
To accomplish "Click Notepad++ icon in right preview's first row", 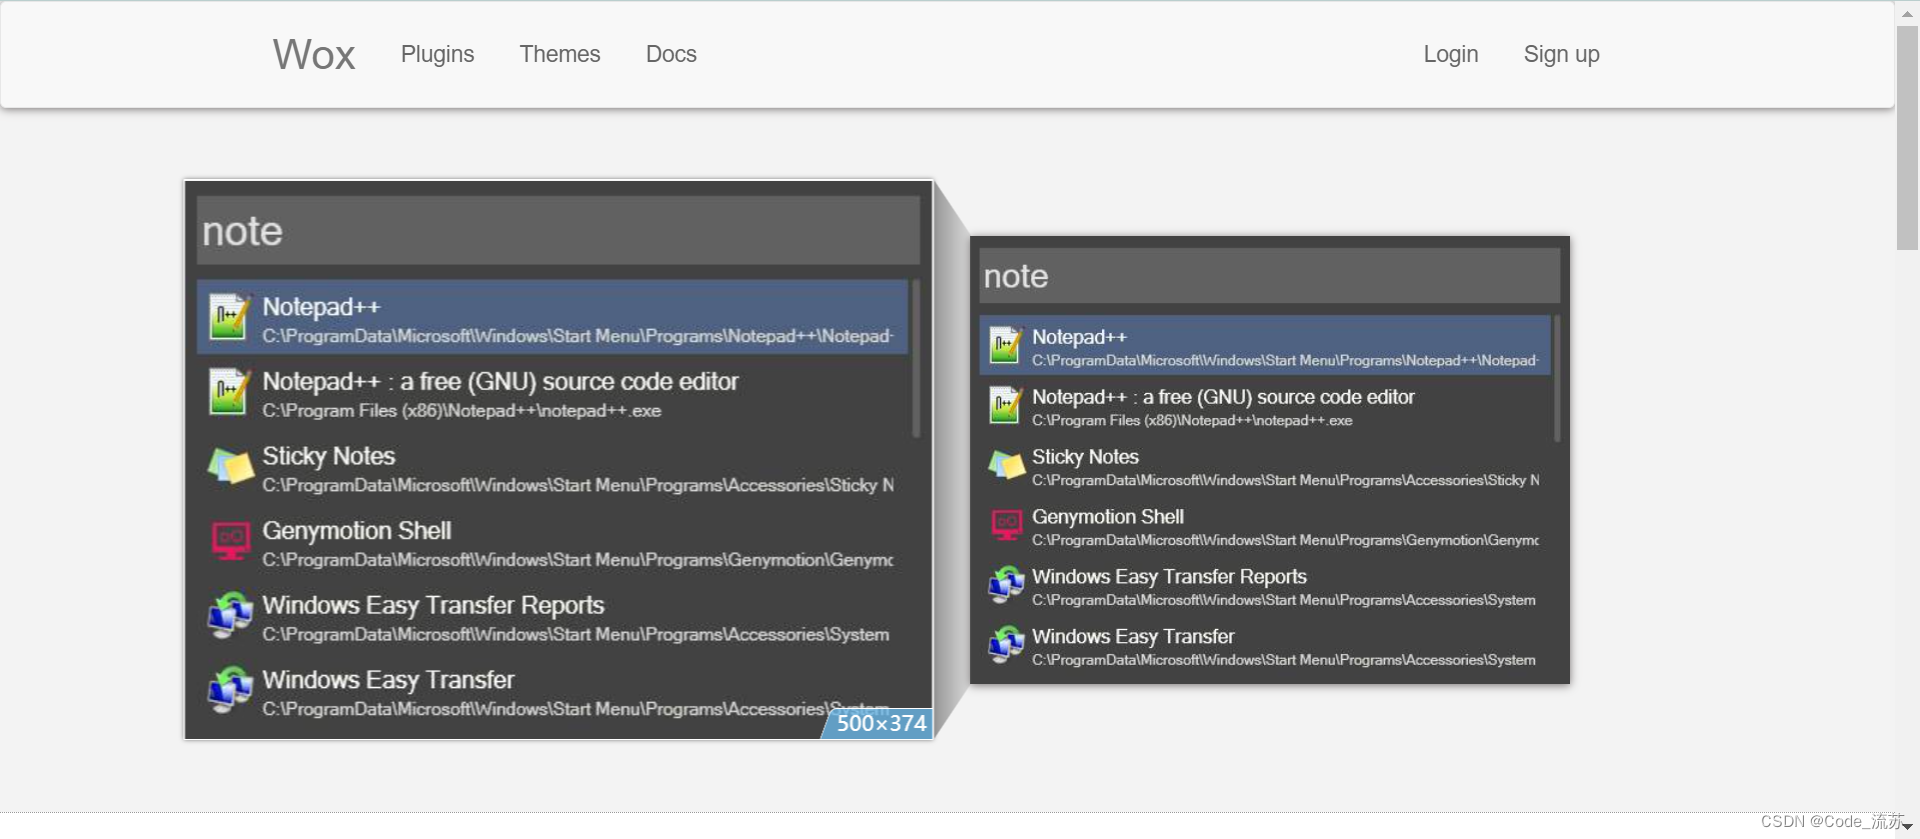I will click(1005, 345).
